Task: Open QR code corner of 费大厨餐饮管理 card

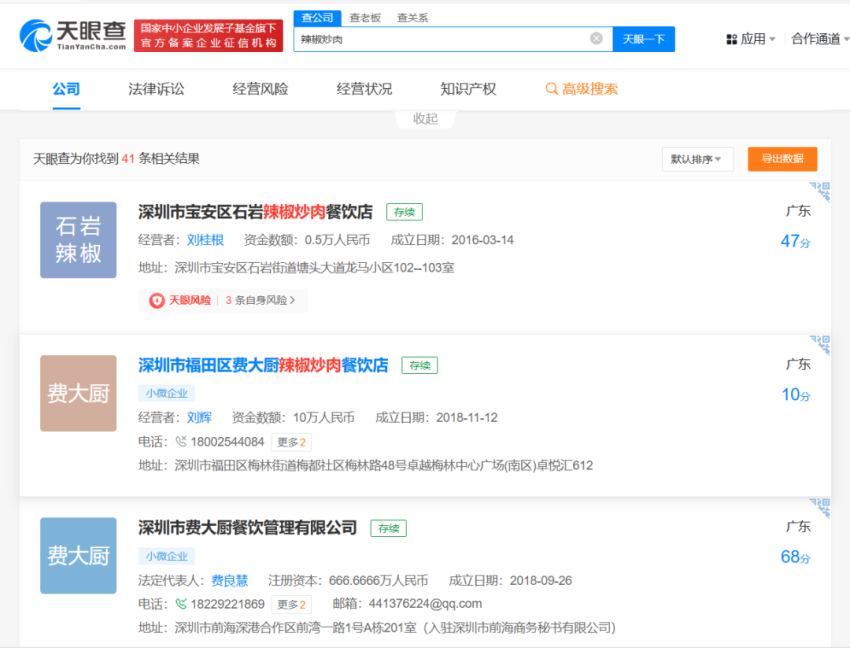Action: (x=820, y=508)
